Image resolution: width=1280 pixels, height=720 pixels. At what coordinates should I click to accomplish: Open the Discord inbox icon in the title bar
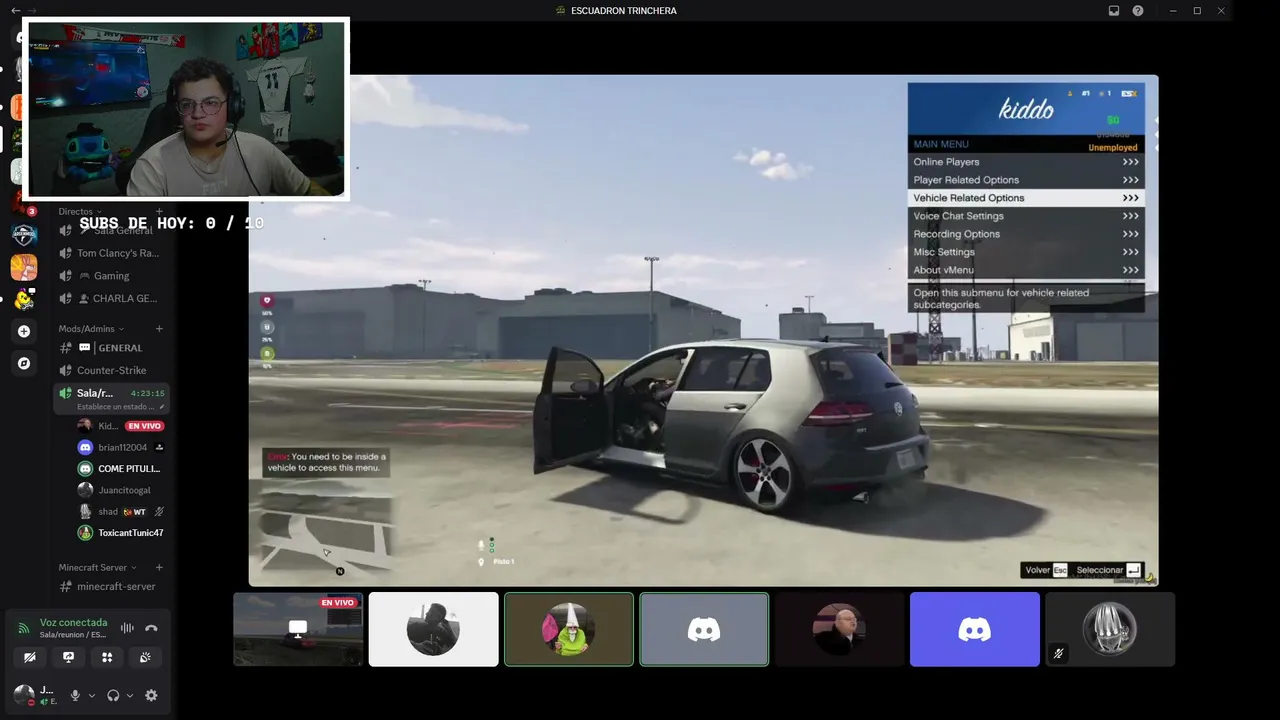(x=1114, y=11)
